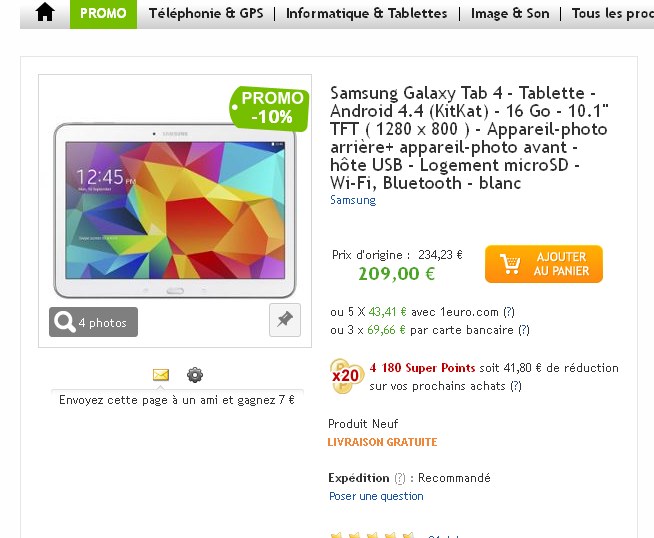Click the Poser une question link
The height and width of the screenshot is (538, 654).
(x=376, y=496)
